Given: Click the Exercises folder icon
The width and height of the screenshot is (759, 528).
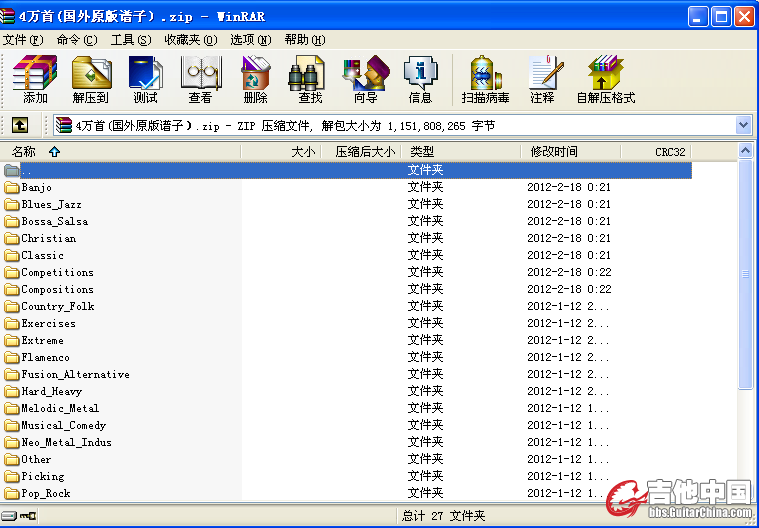Looking at the screenshot, I should pyautogui.click(x=12, y=323).
